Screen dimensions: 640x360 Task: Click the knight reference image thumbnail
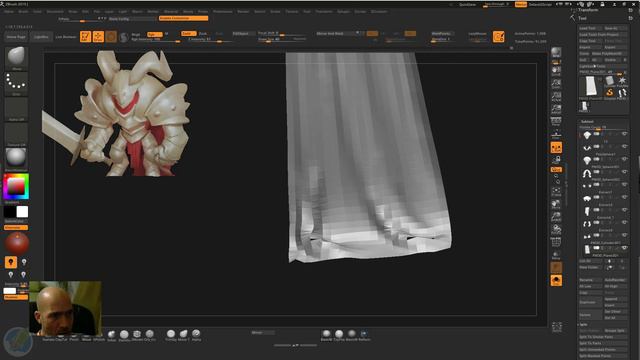click(x=116, y=113)
